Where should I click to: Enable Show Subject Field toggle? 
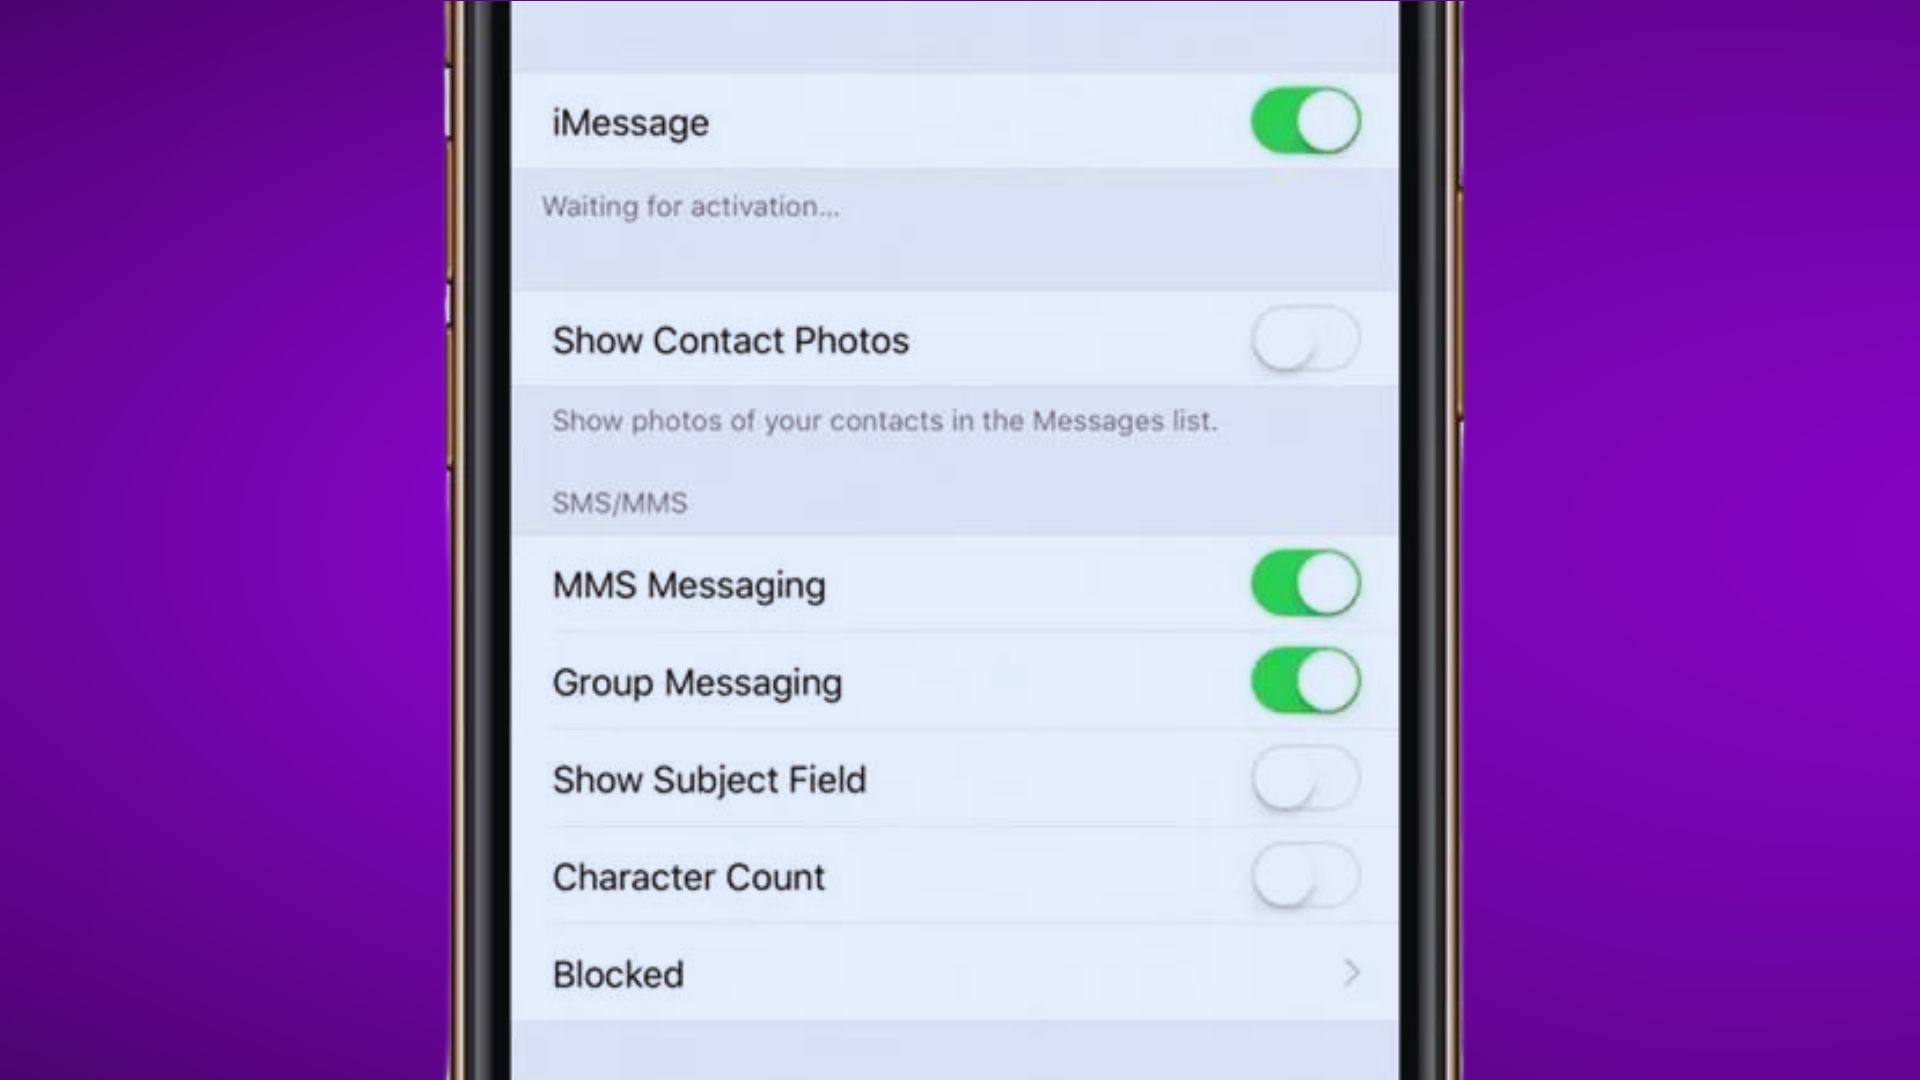[x=1304, y=779]
